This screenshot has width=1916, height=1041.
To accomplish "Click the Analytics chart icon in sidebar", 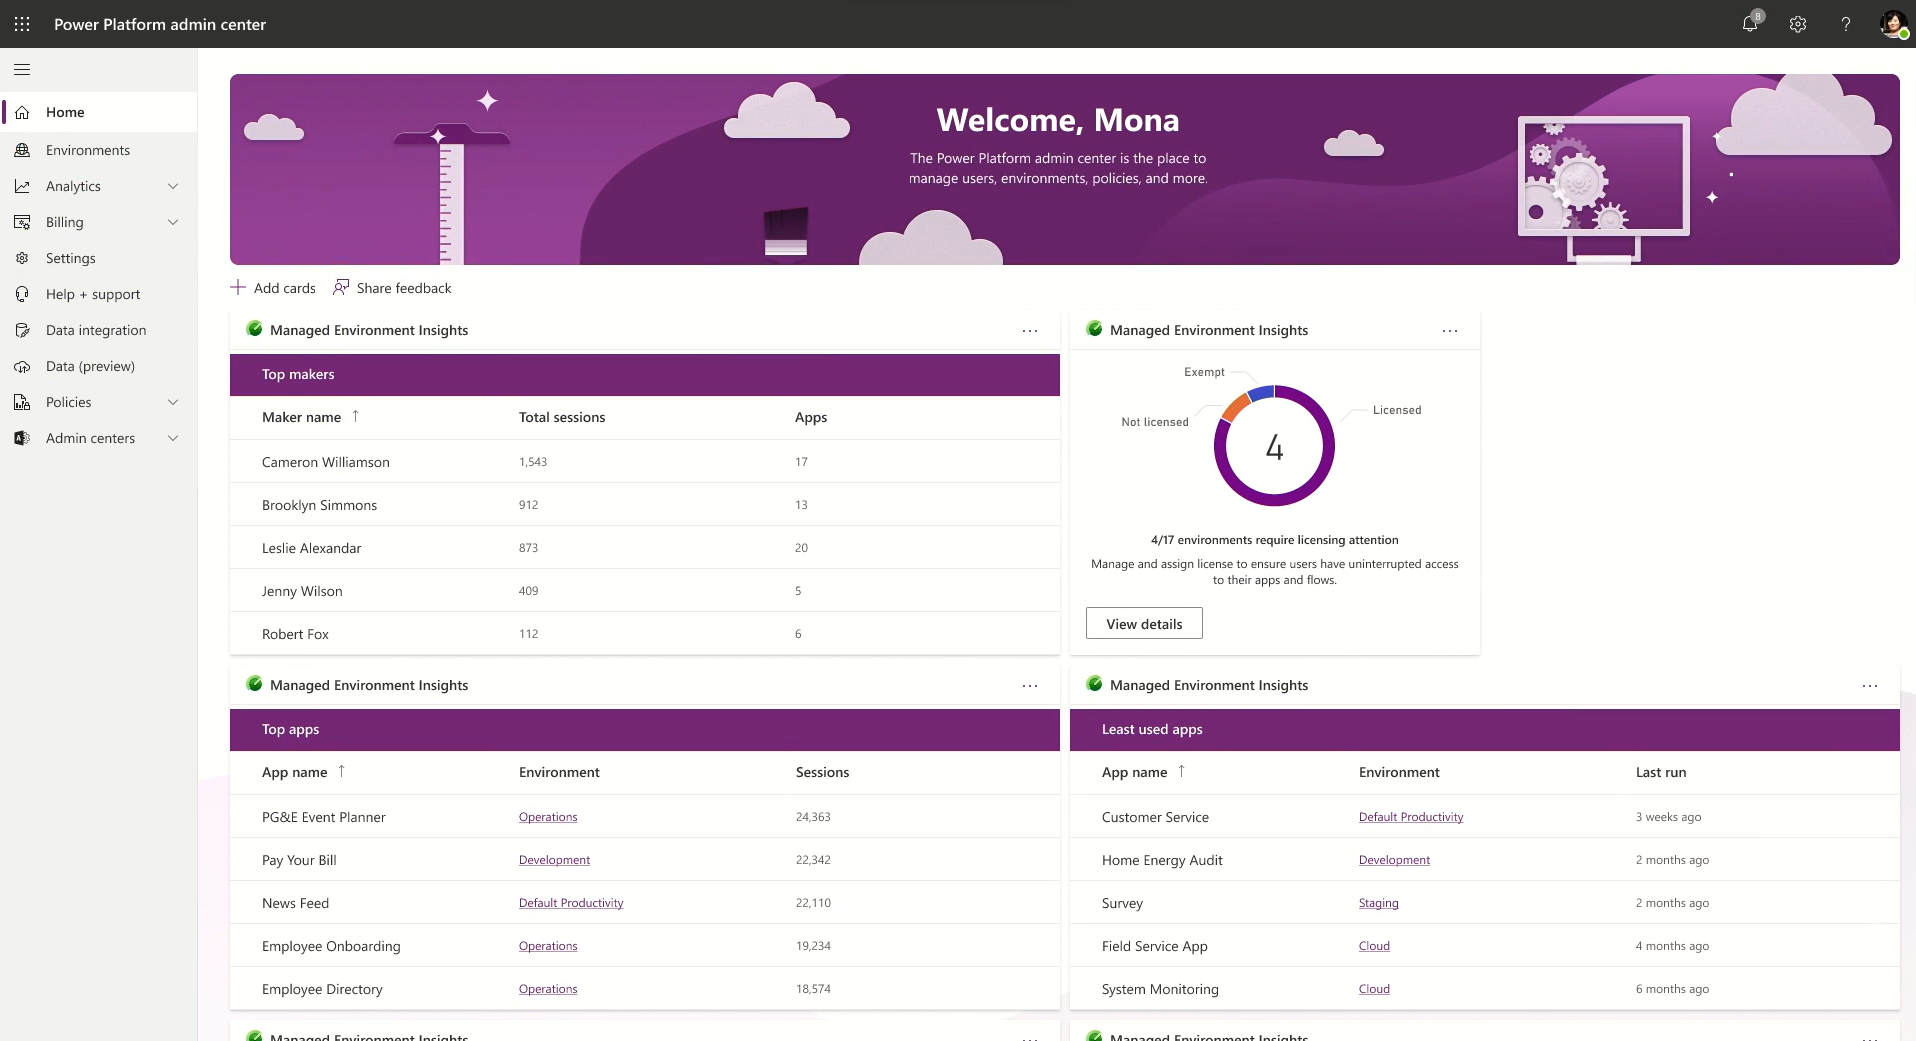I will click(22, 186).
